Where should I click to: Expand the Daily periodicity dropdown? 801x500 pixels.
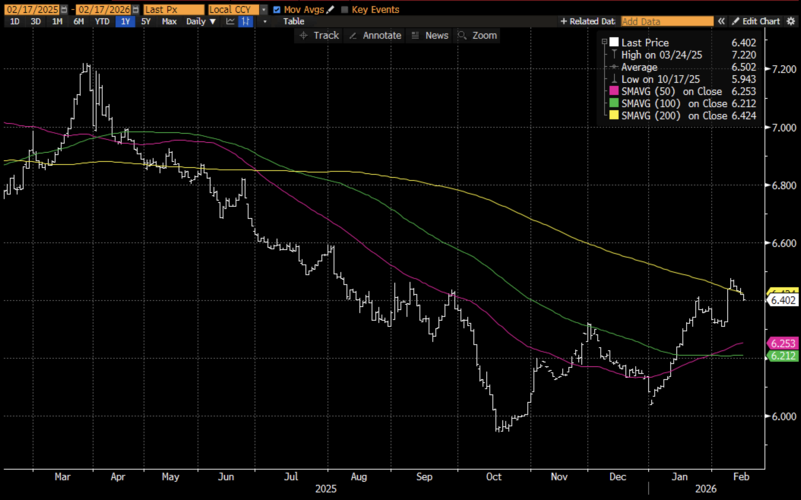pyautogui.click(x=198, y=21)
